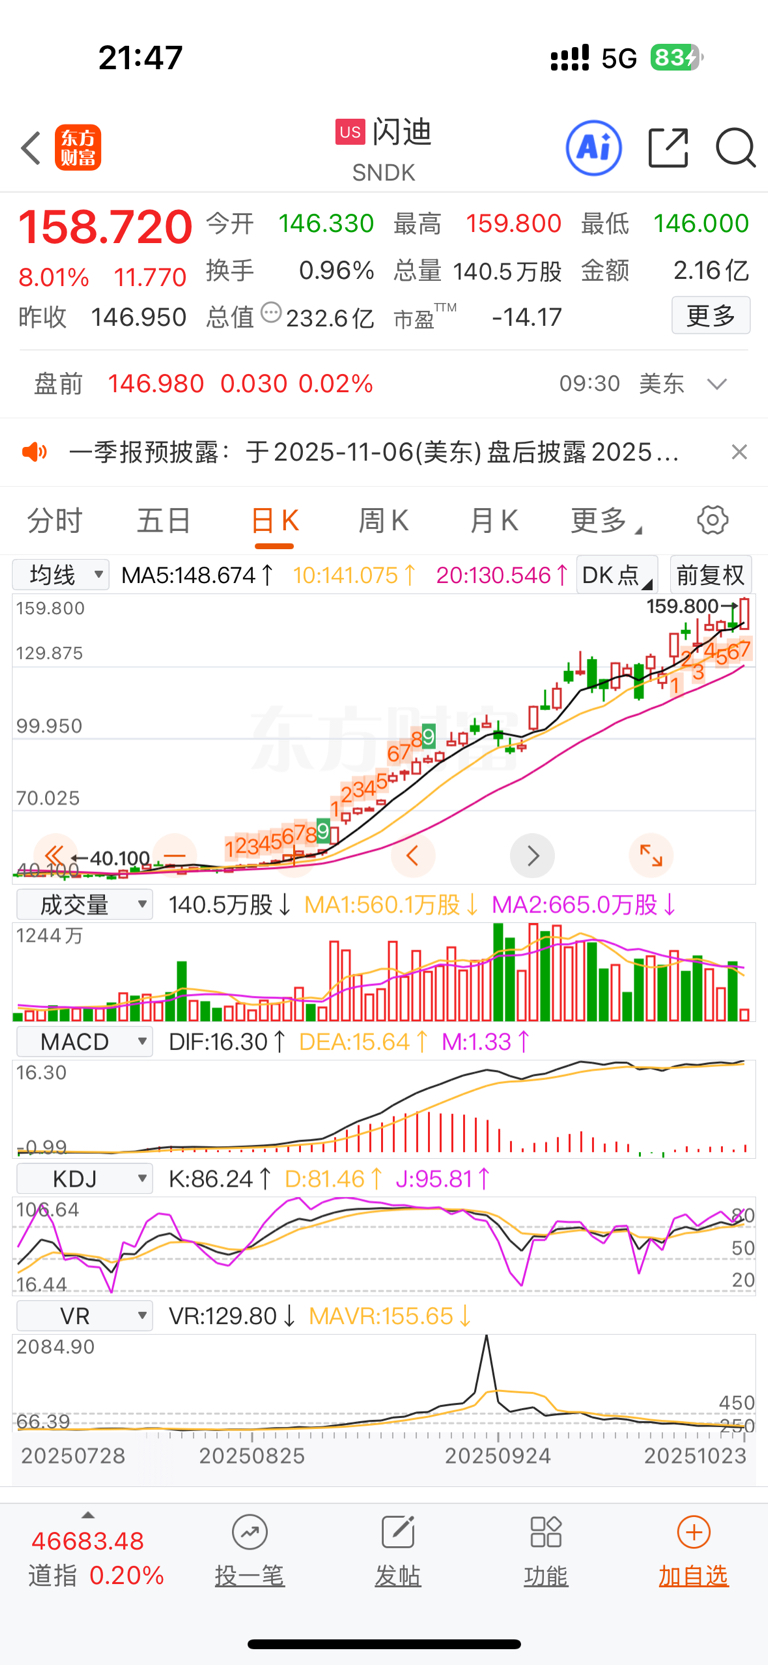Tap the DIF:16.30 value
Viewport: 769px width, 1665px height.
click(x=227, y=1042)
